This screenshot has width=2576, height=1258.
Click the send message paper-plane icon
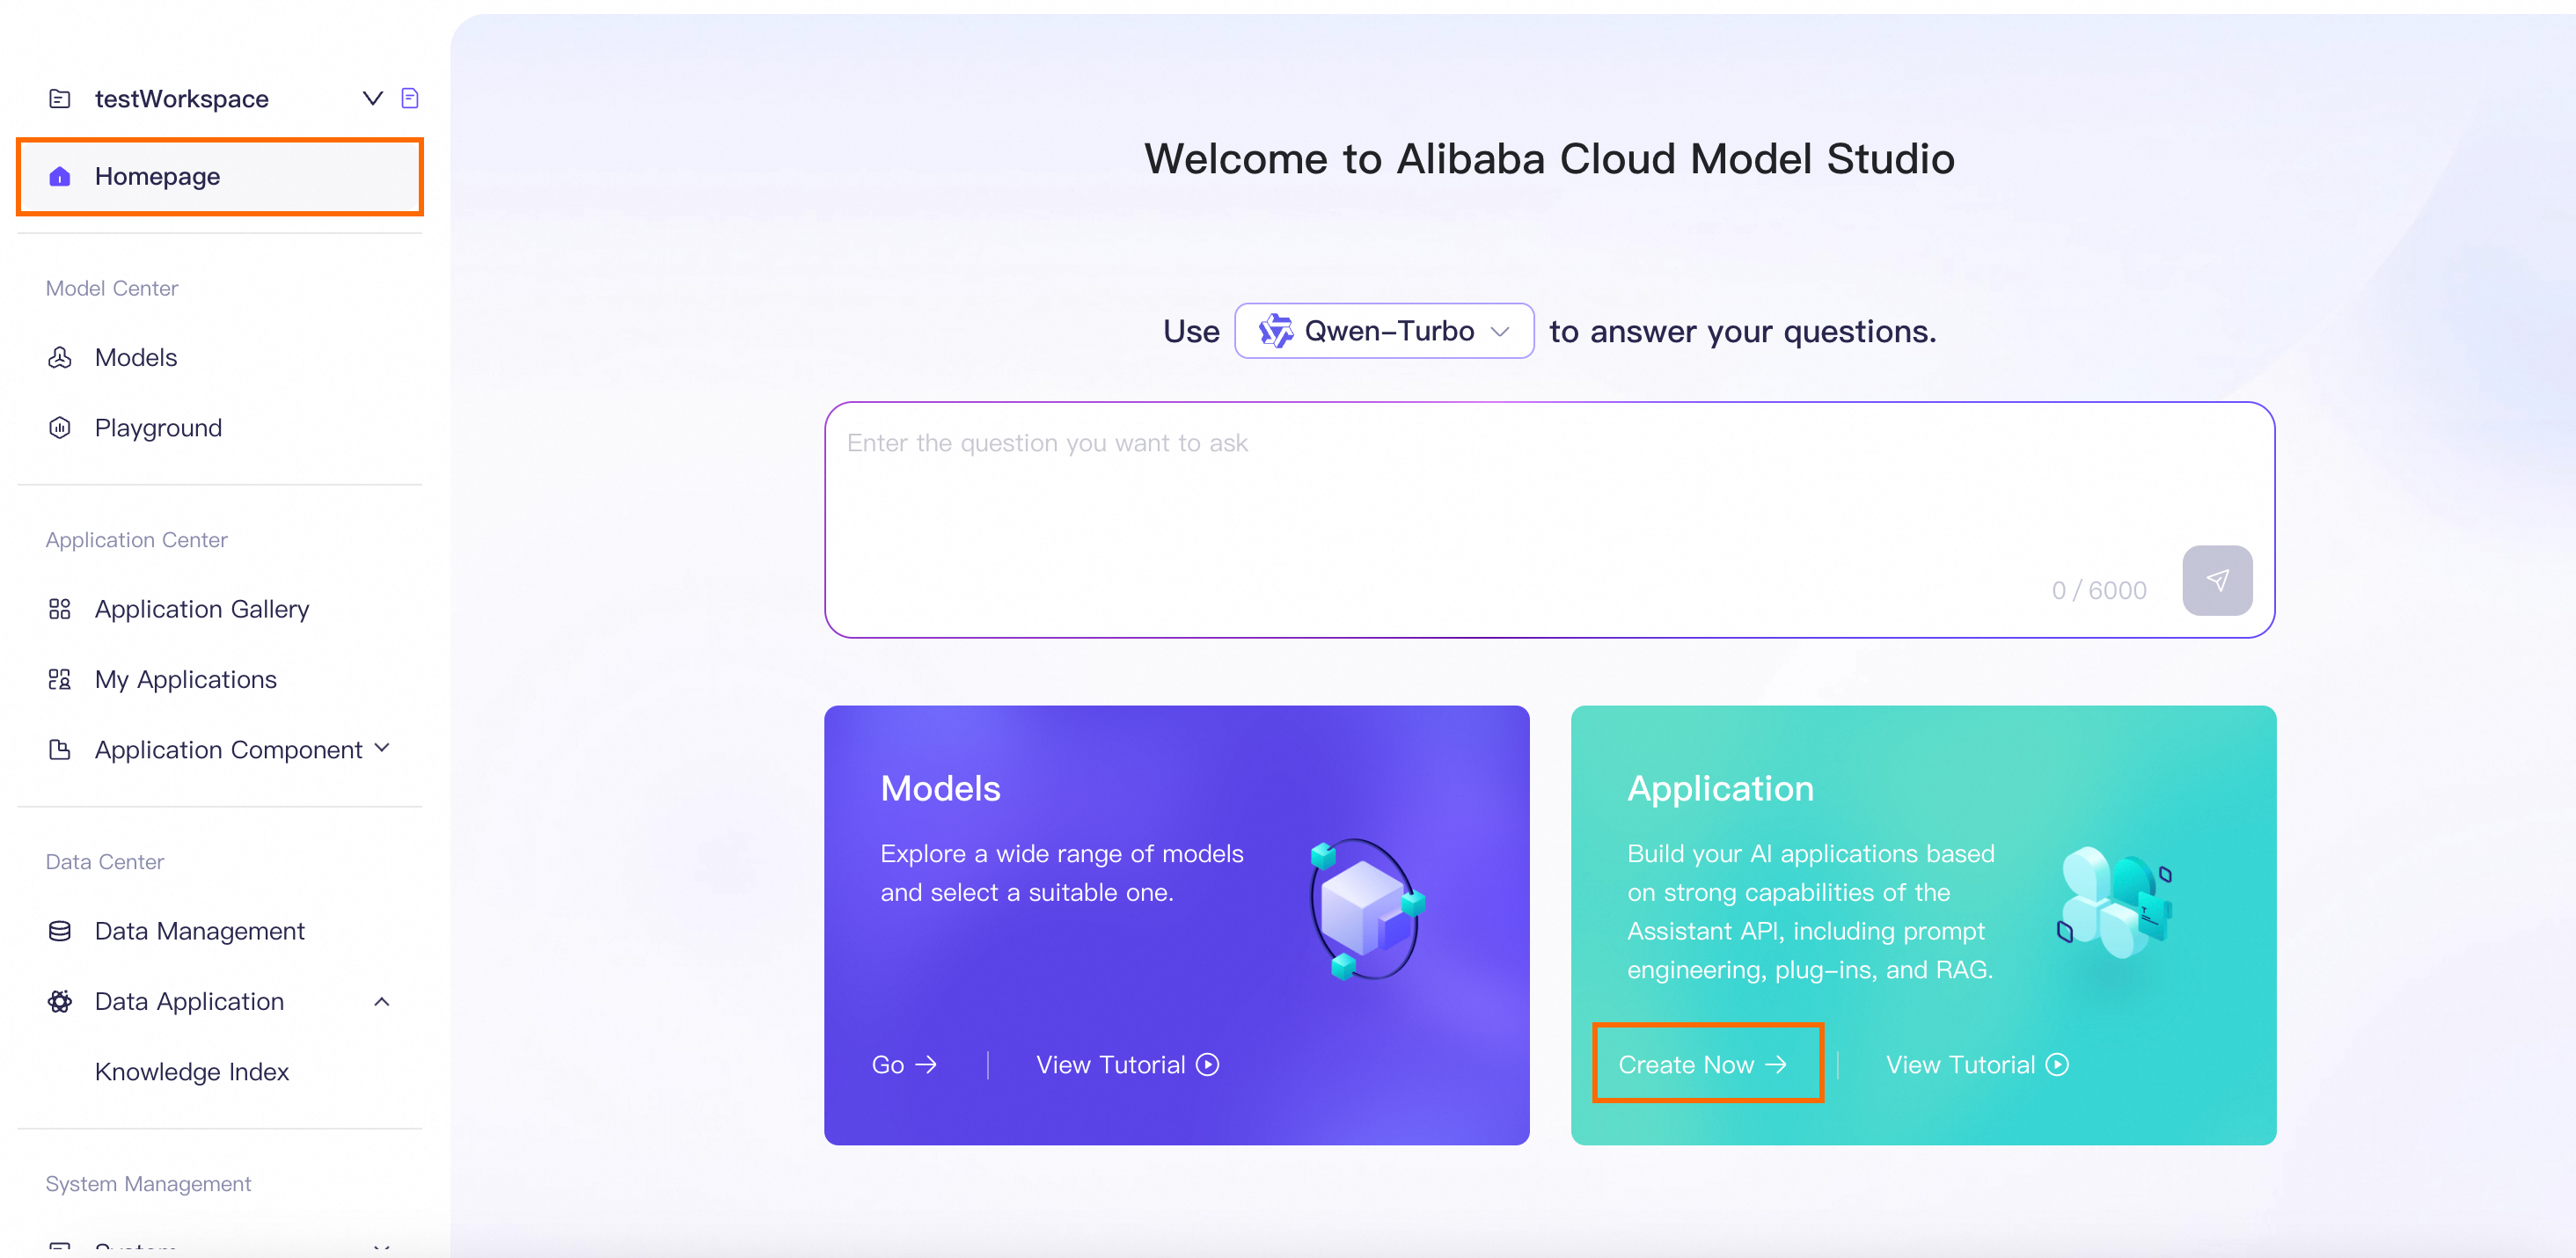click(2216, 580)
